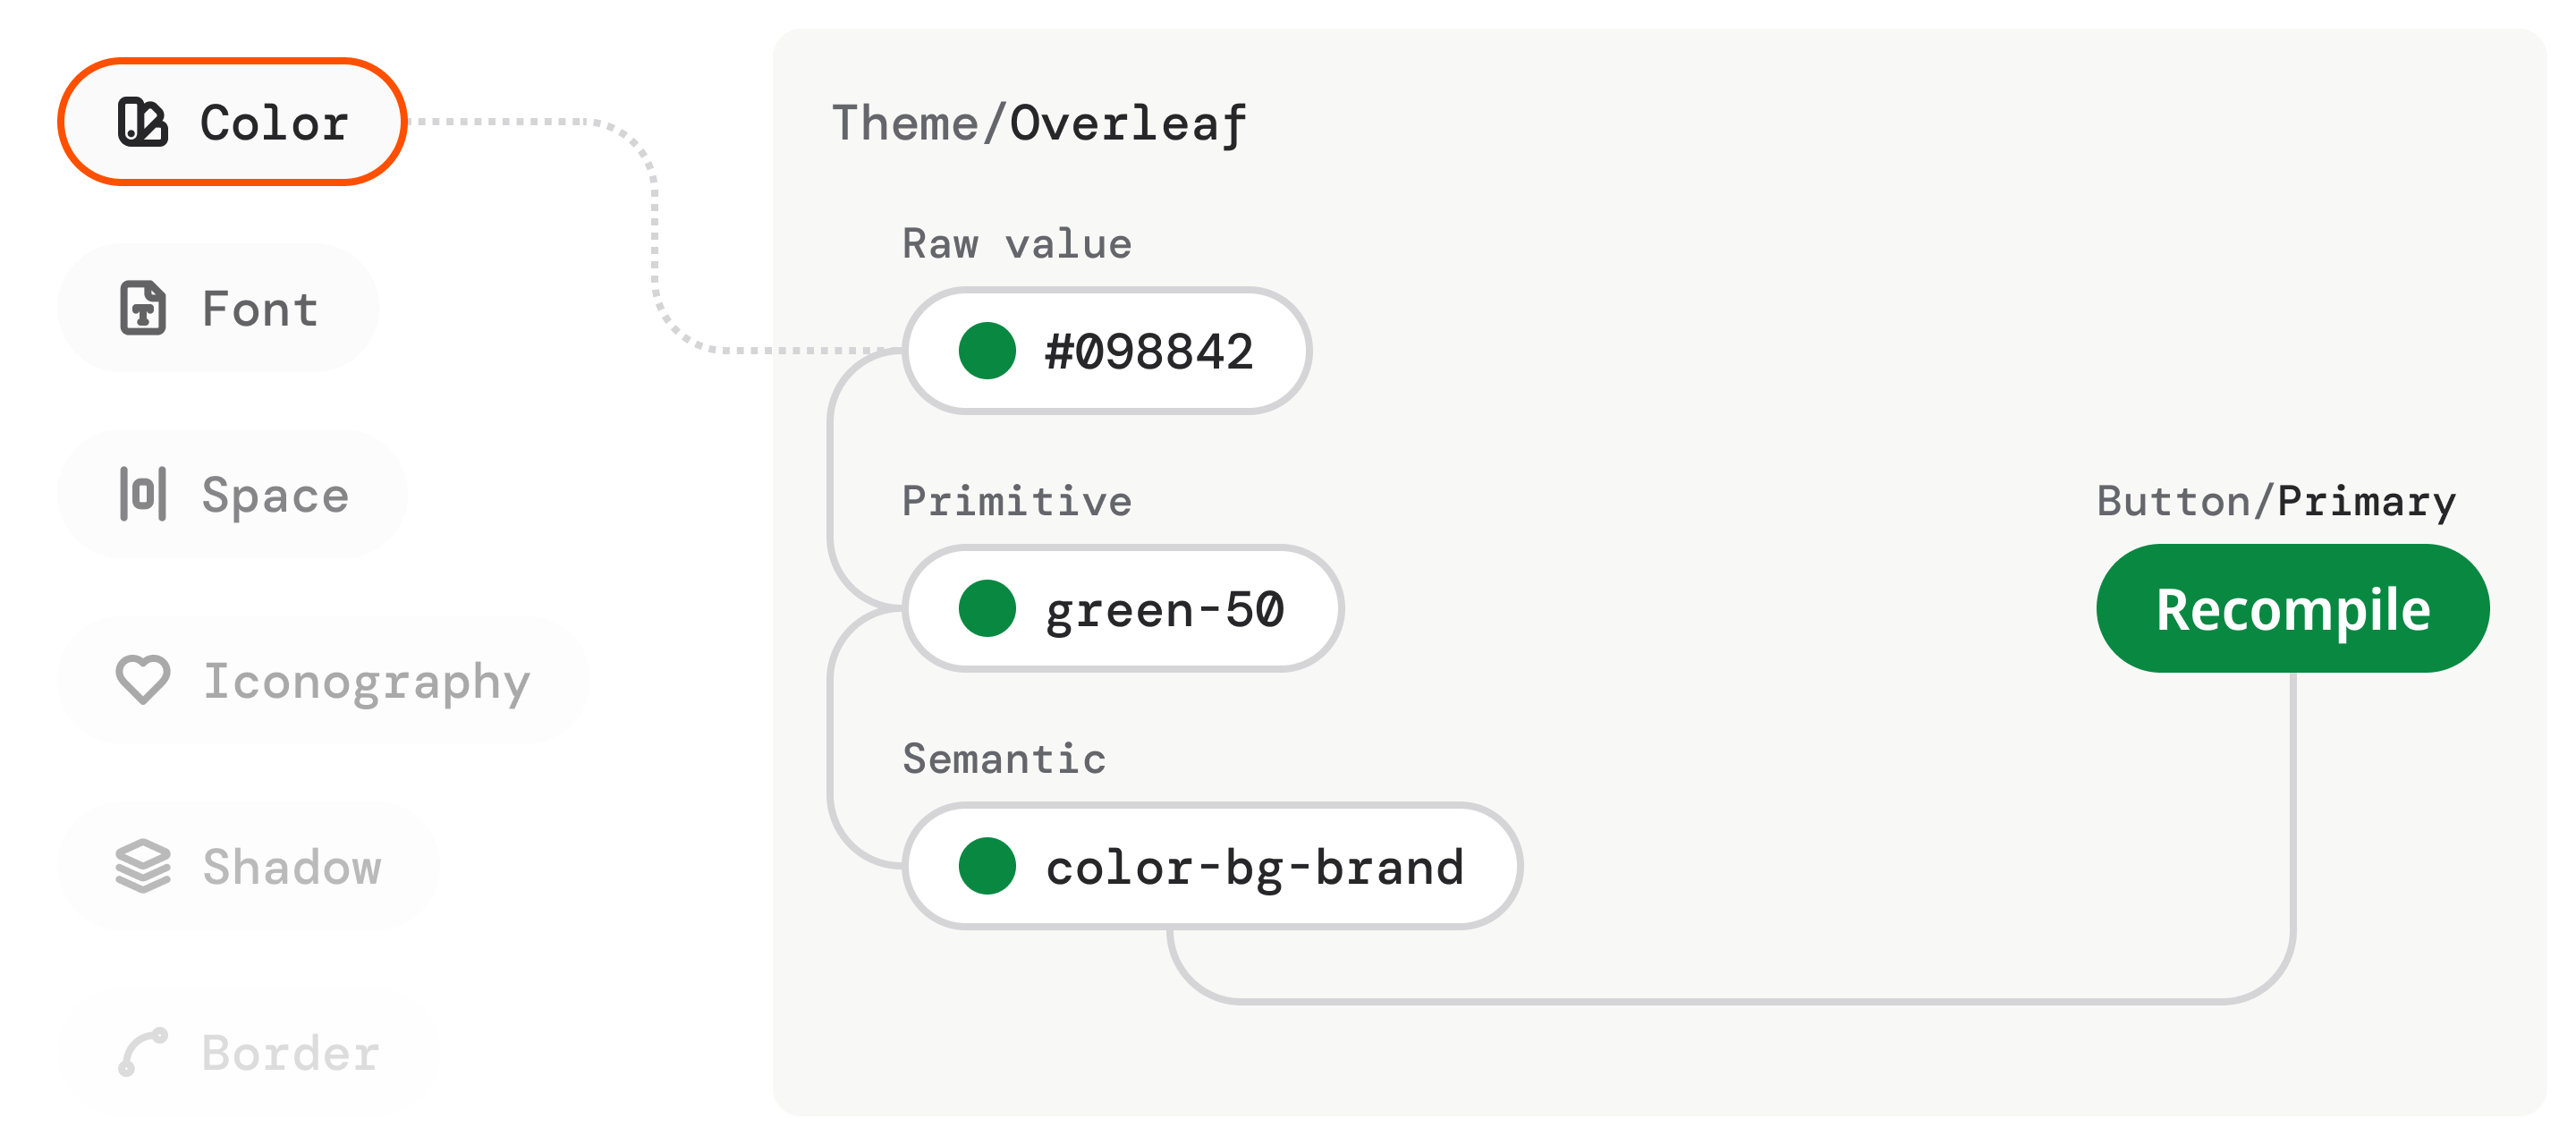Image resolution: width=2576 pixels, height=1145 pixels.
Task: Select the Shadow category label
Action: [x=292, y=867]
